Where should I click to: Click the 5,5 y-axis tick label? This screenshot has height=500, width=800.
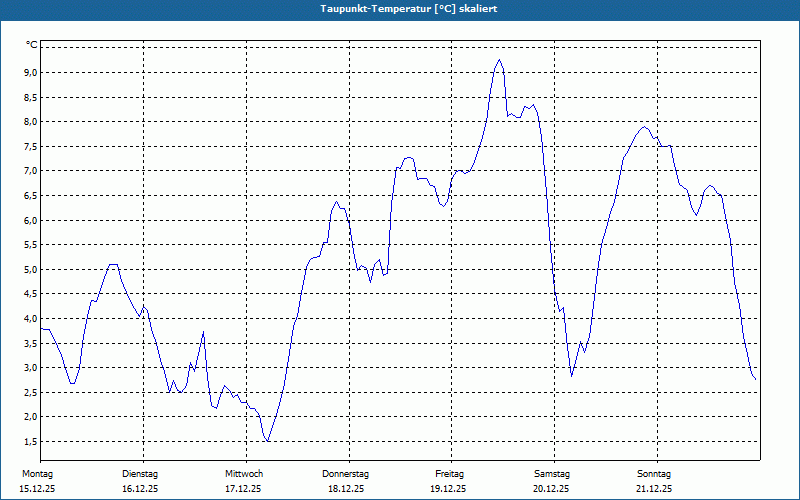31,244
